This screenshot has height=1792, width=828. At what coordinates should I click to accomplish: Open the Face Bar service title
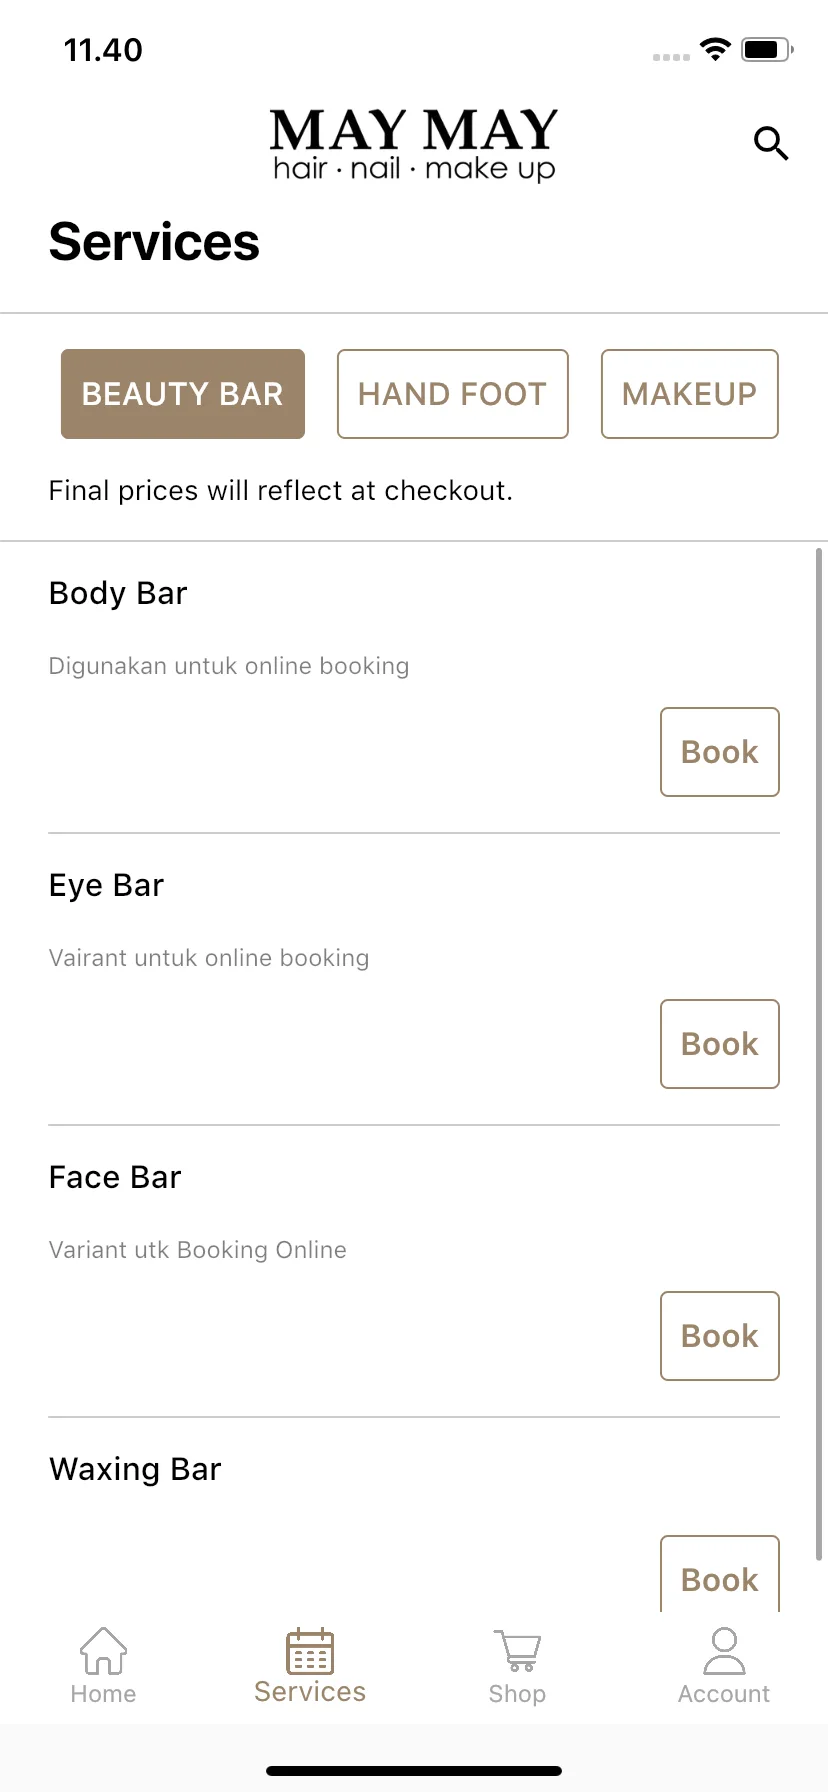pos(115,1177)
